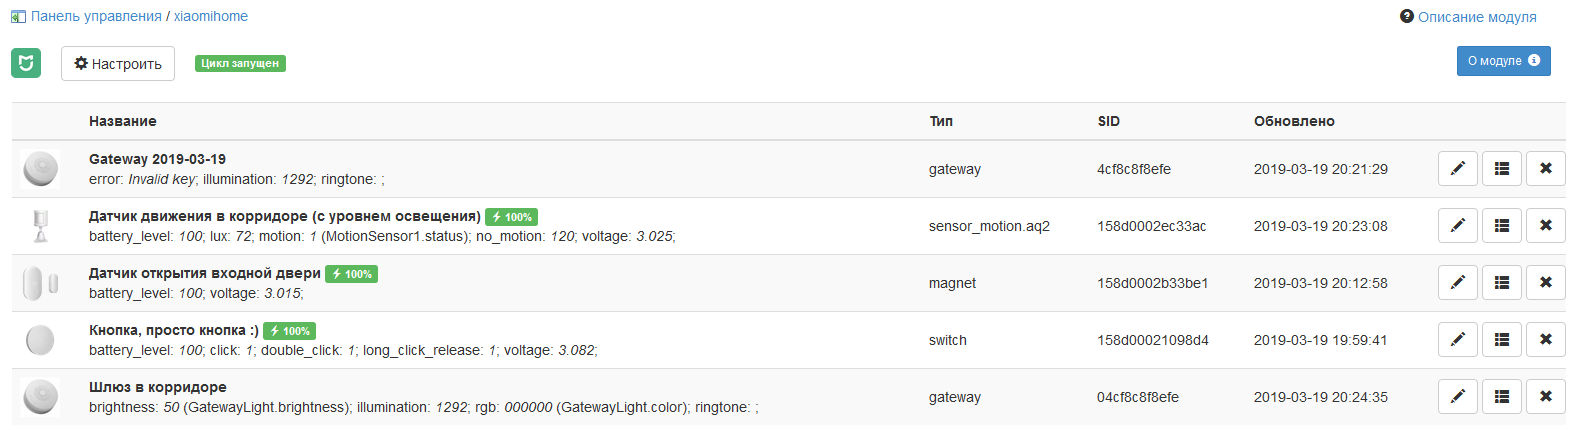Open the properties list for the magnet sensor
Viewport: 1575px width, 430px height.
pos(1501,283)
